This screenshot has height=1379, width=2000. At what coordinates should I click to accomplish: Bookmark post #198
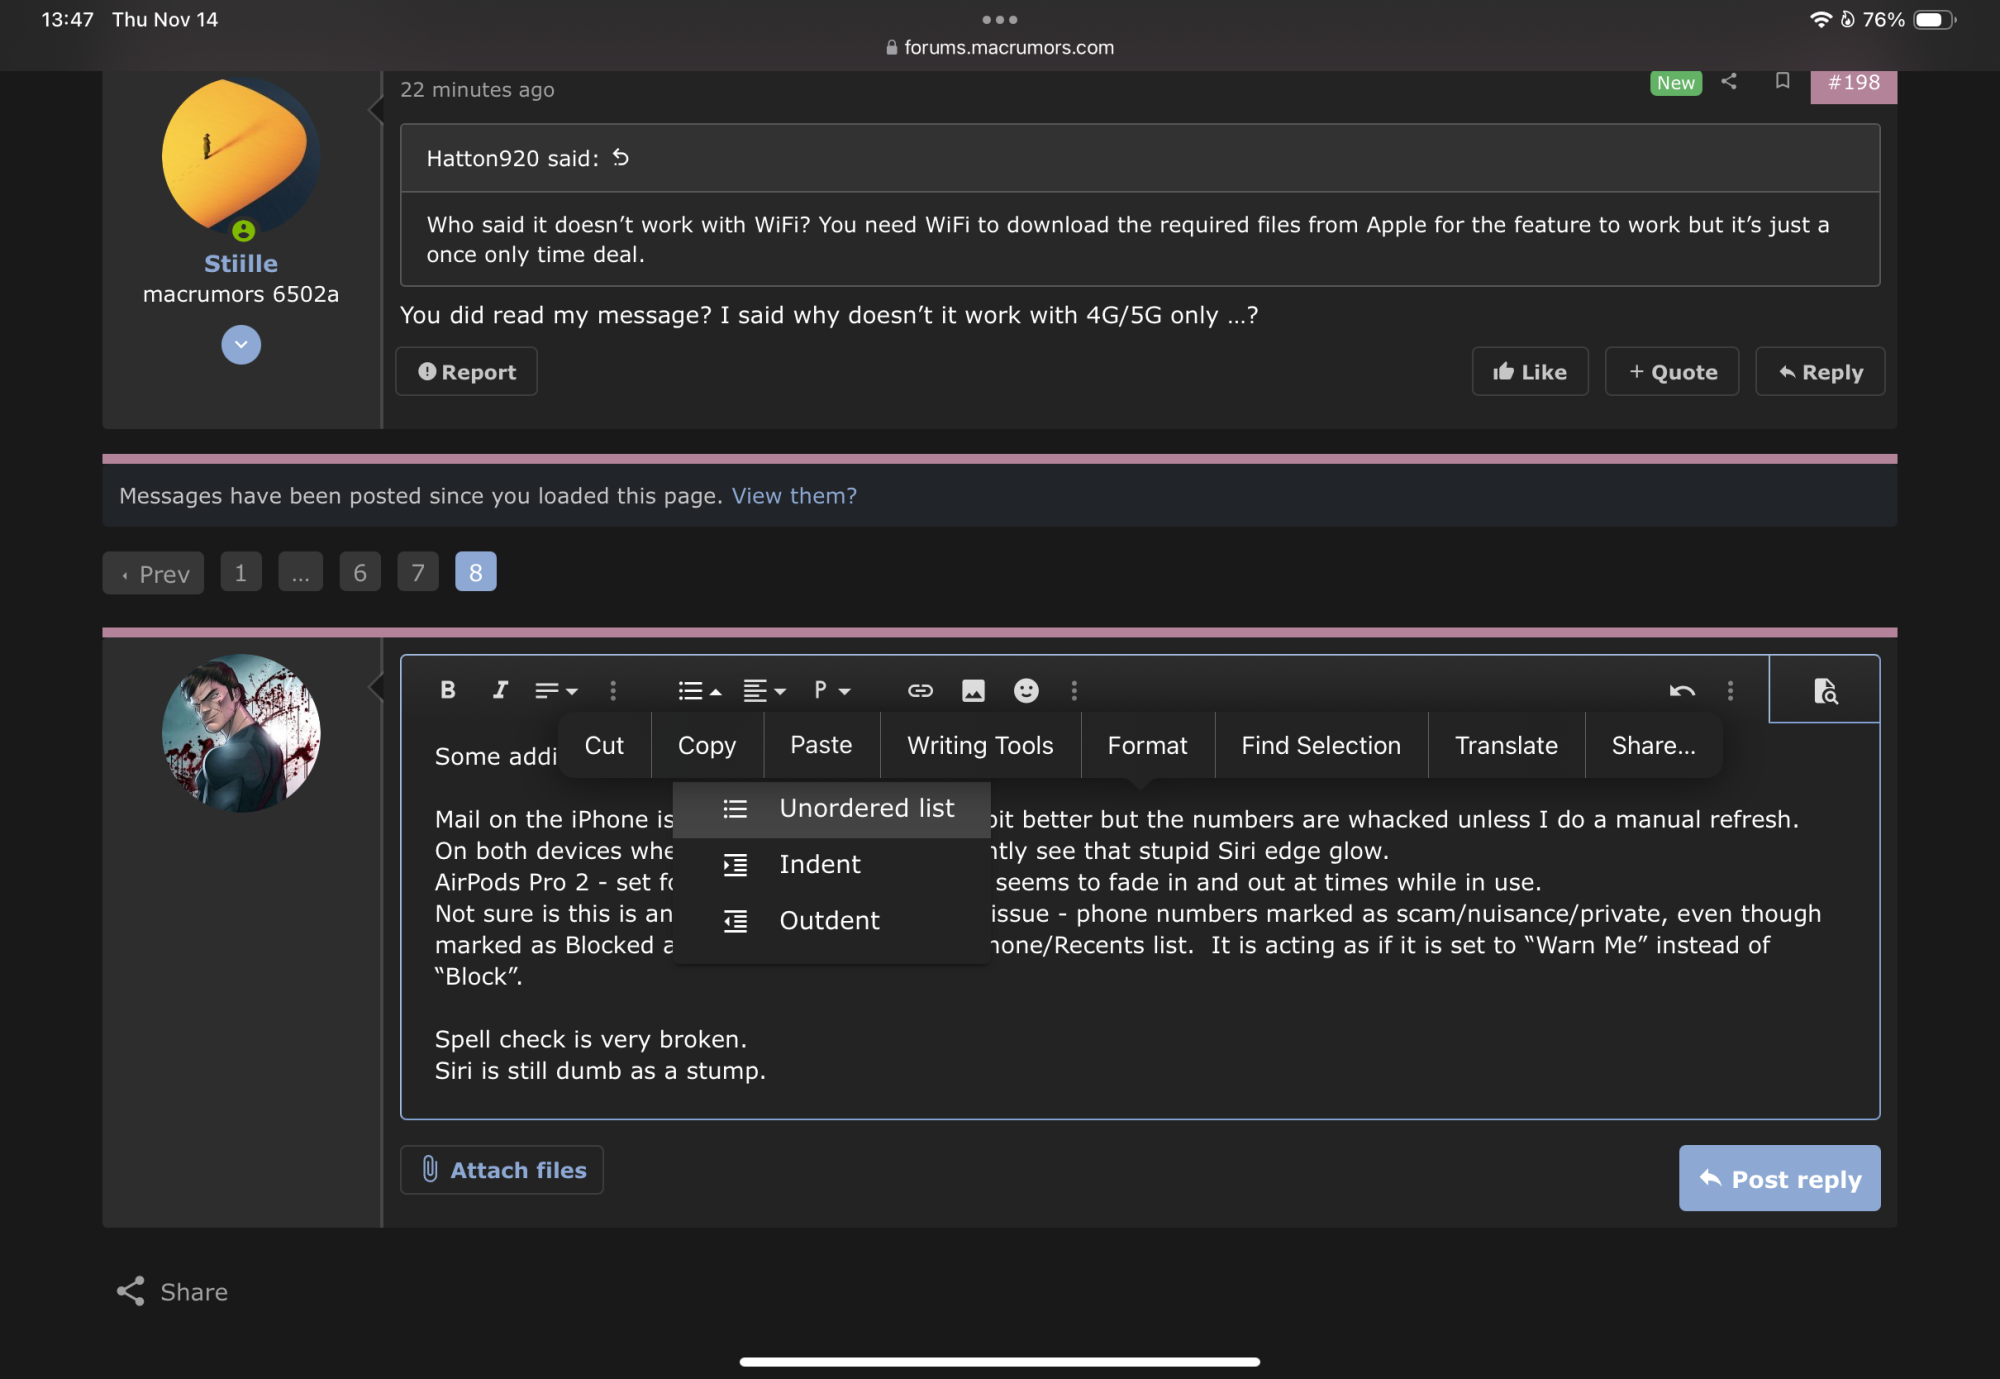[x=1782, y=81]
